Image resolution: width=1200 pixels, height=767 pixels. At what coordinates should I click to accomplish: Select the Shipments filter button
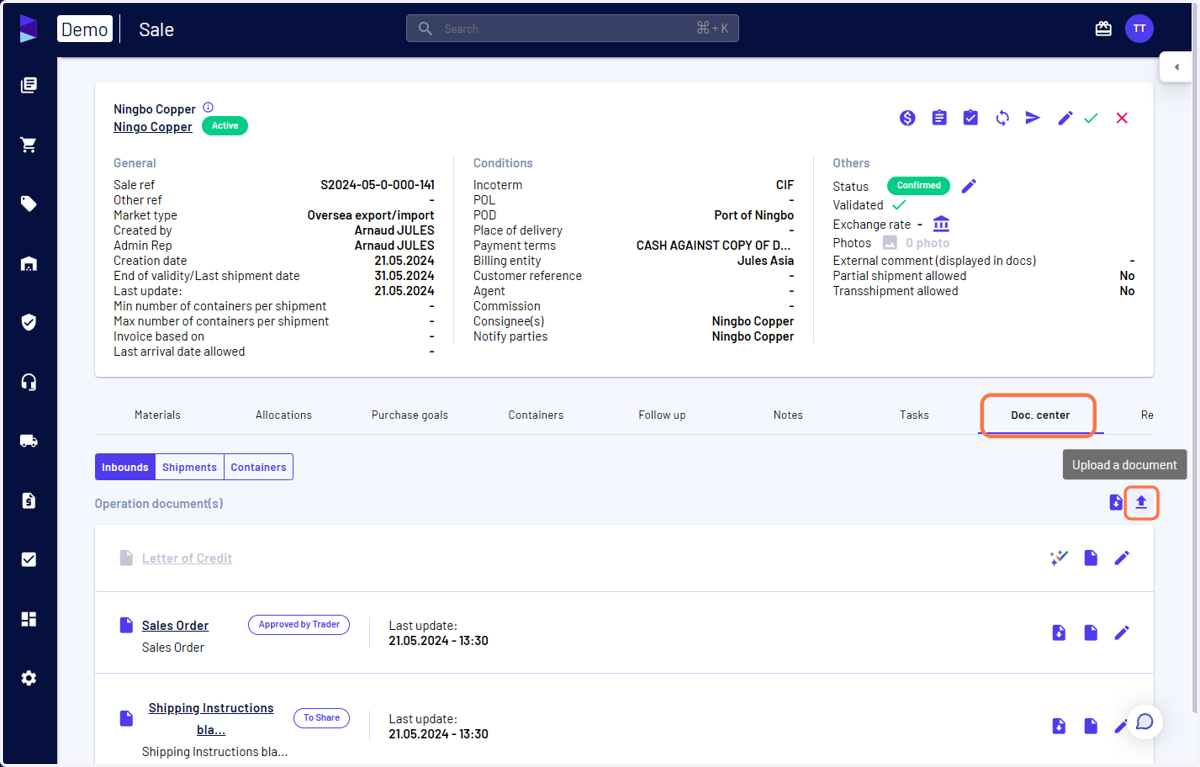(190, 467)
